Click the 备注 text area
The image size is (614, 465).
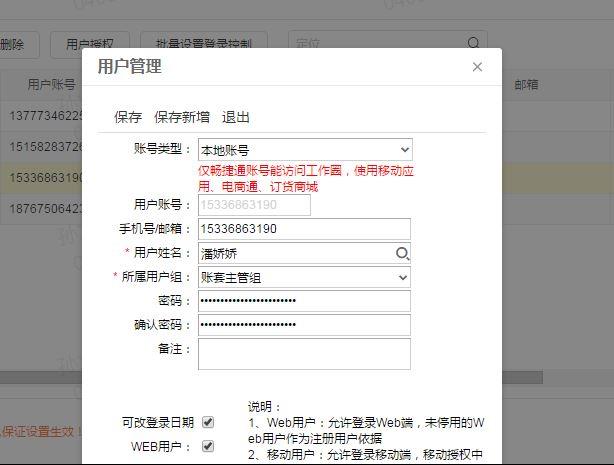304,354
